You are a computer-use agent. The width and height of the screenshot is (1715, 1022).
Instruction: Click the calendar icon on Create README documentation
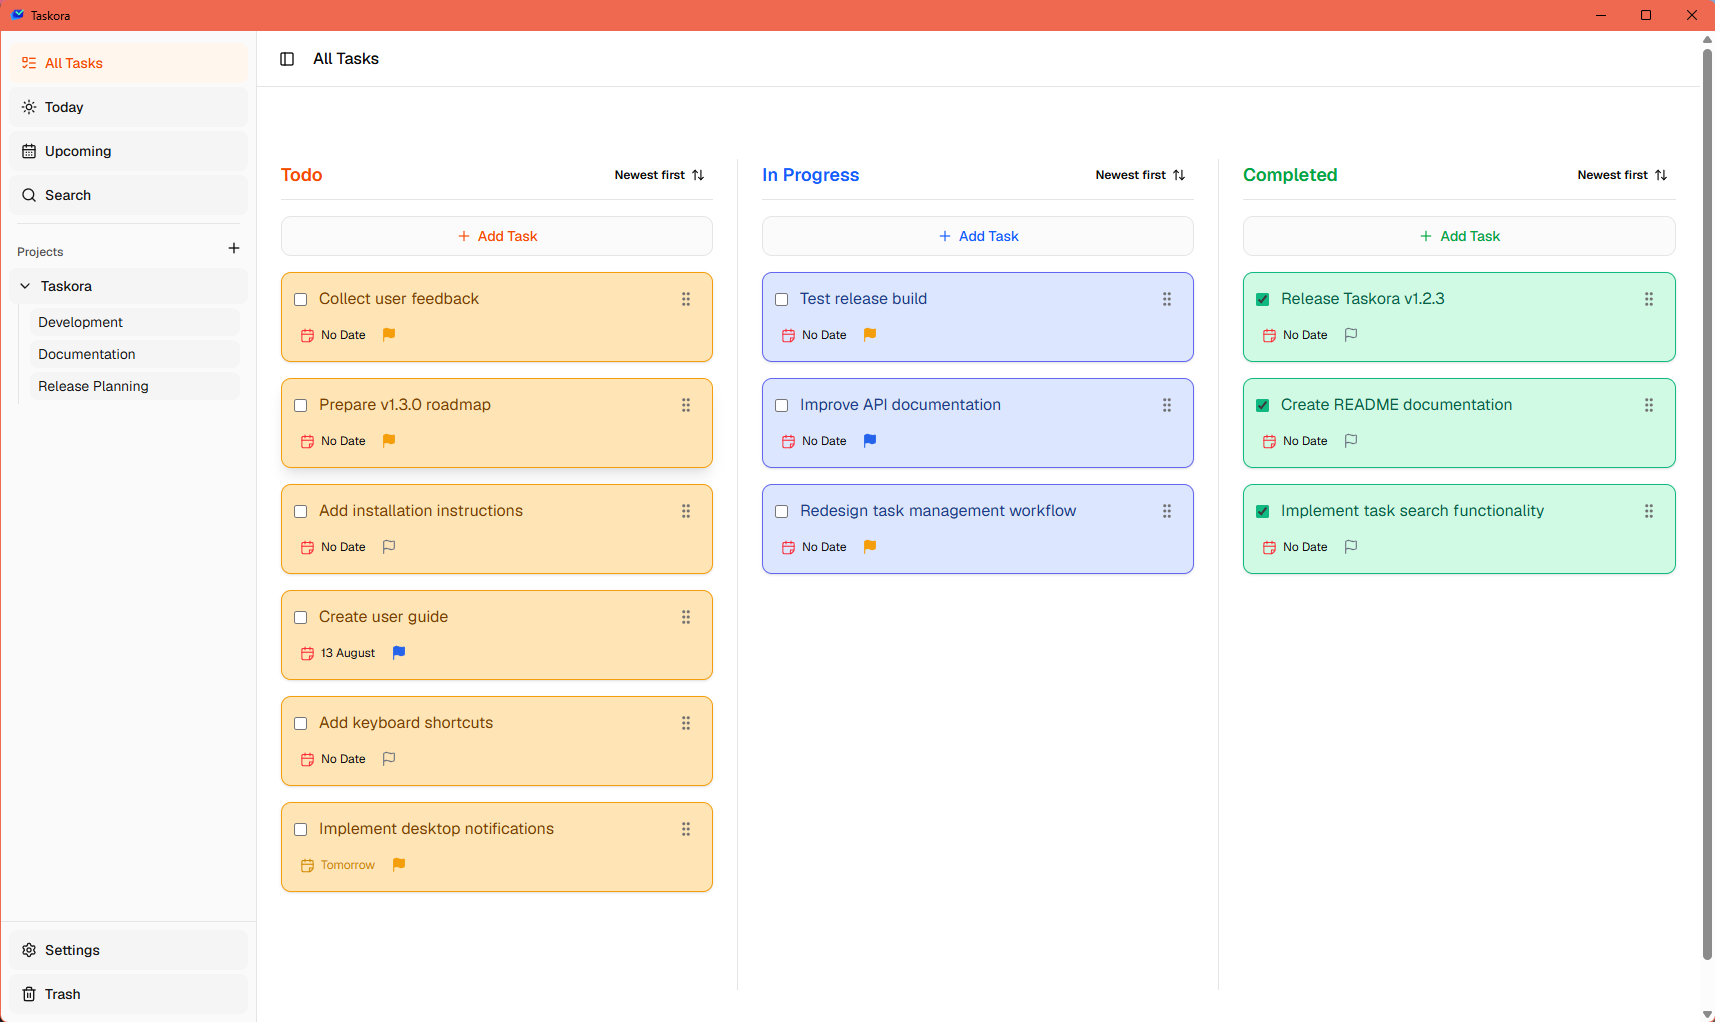coord(1269,441)
